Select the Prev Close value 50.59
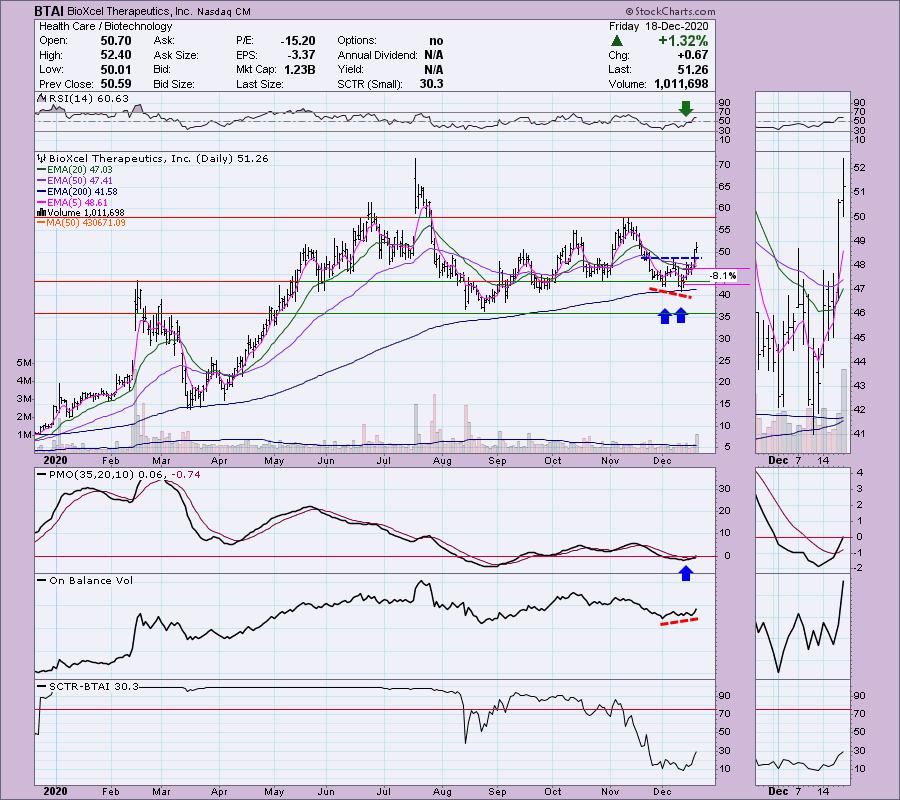This screenshot has width=900, height=800. pyautogui.click(x=116, y=84)
